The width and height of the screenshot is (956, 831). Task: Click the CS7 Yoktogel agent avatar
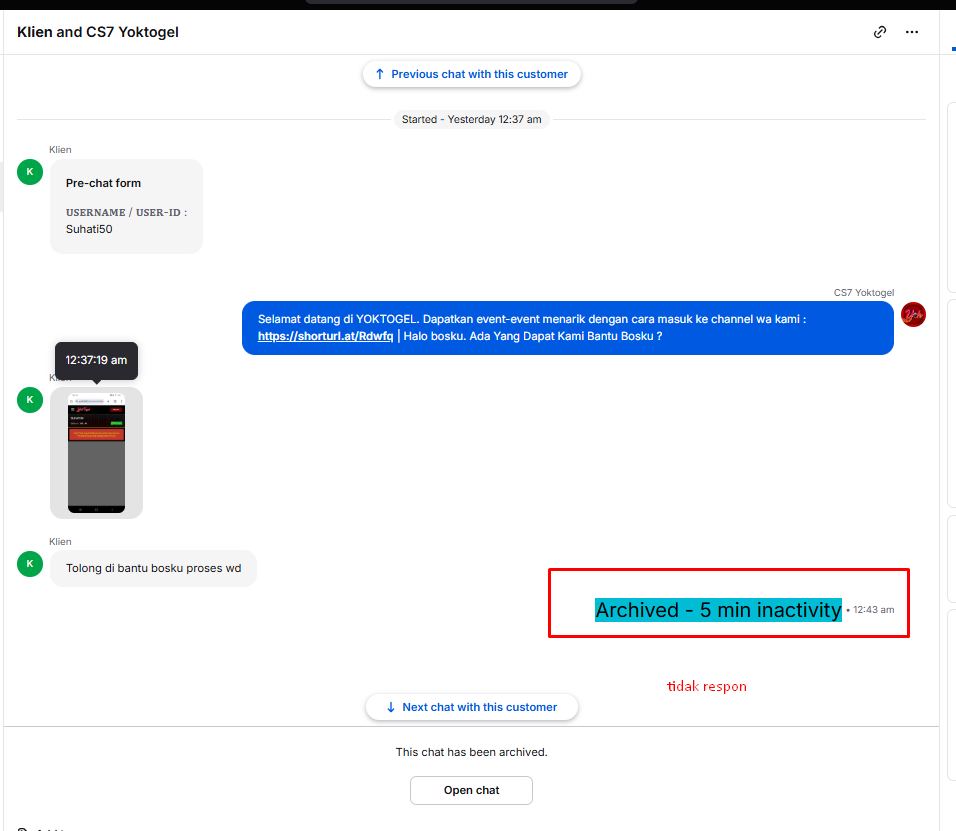pyautogui.click(x=913, y=315)
